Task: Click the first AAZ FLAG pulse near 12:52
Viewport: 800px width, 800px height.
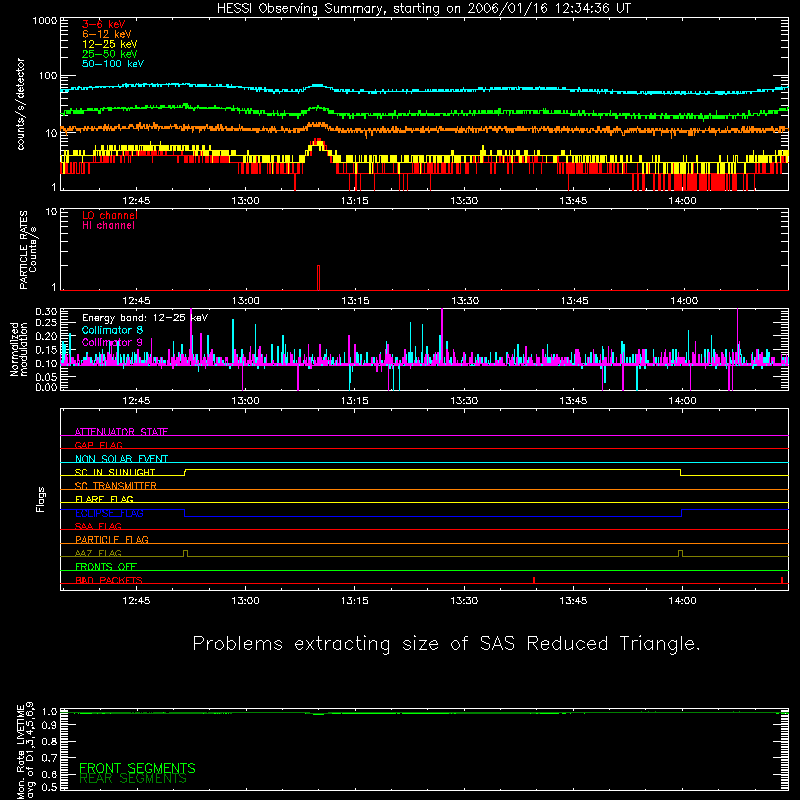Action: click(185, 554)
